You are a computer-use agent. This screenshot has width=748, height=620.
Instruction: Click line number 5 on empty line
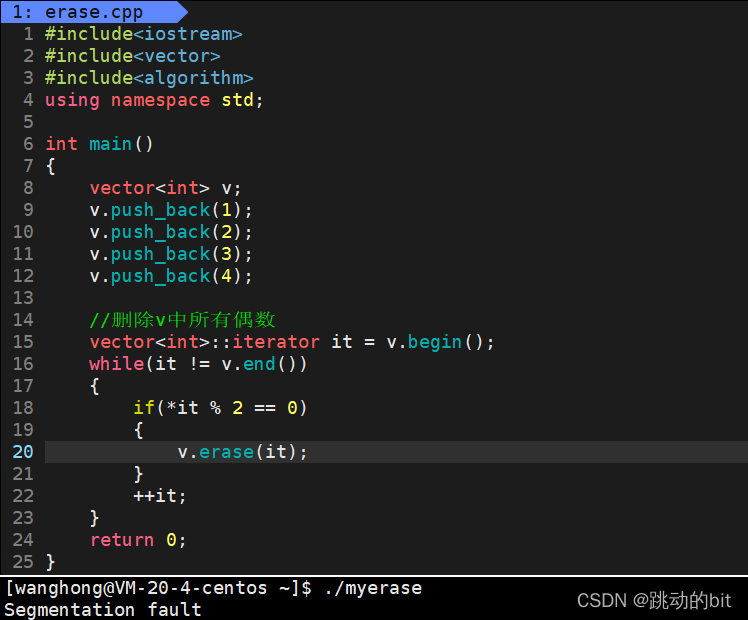tap(29, 122)
